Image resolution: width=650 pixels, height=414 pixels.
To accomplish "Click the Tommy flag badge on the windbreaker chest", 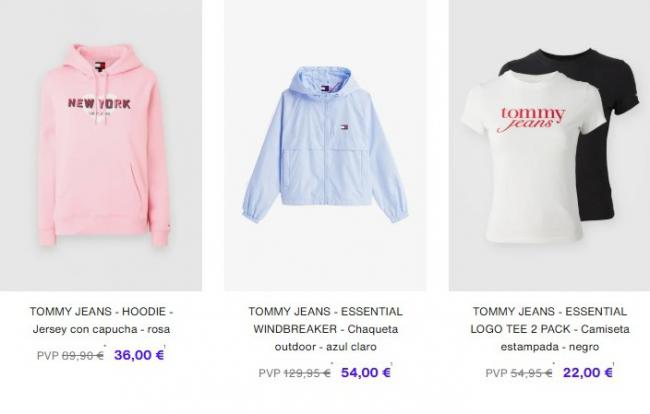I will pos(344,127).
